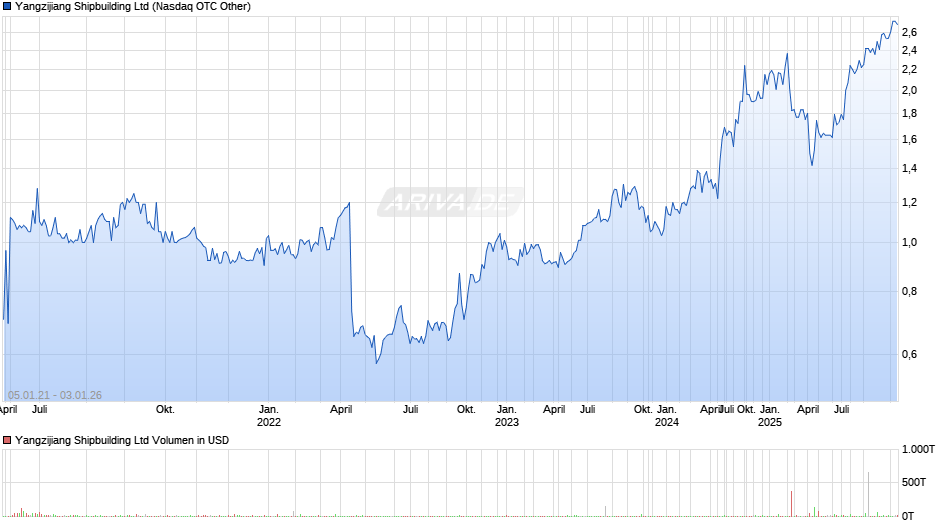Click the date range text '05.01.21 - 03.01.26'
Viewport: 940px width, 526px height.
pyautogui.click(x=55, y=395)
